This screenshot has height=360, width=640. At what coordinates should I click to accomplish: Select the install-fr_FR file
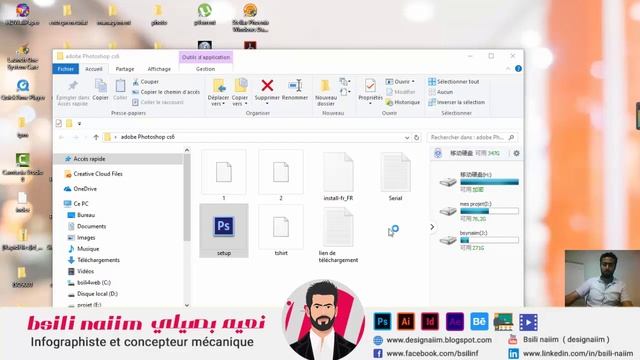coord(338,176)
